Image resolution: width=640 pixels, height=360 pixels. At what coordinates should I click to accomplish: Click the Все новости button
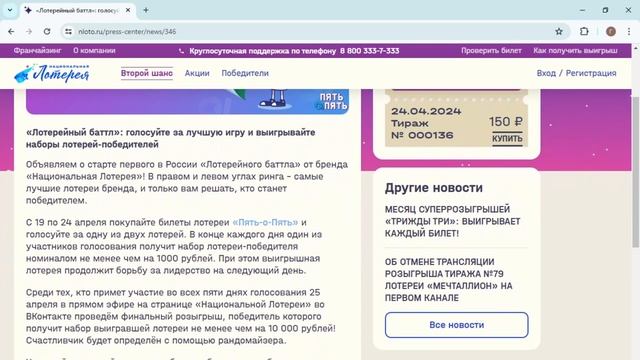point(456,325)
